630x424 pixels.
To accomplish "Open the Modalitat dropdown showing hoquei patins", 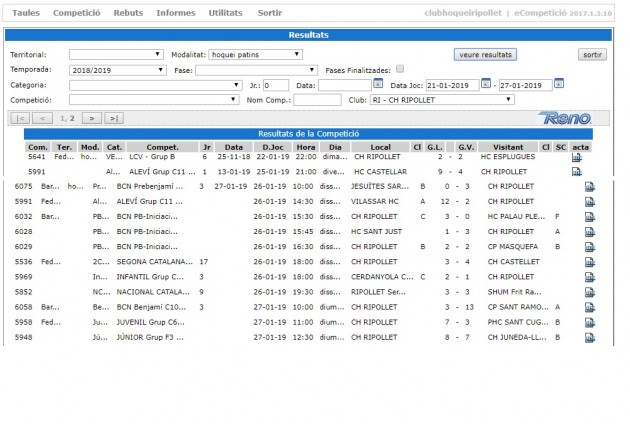I will [x=256, y=54].
